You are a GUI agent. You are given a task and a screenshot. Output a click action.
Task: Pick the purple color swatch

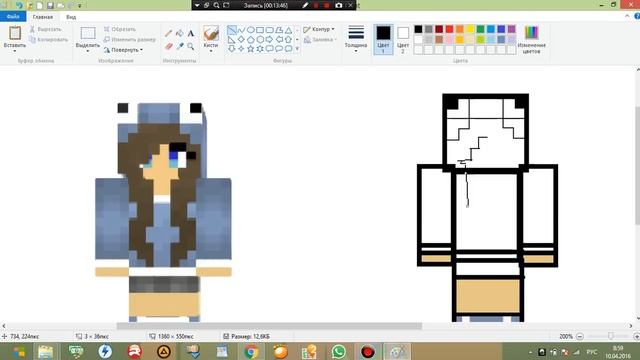pos(511,29)
